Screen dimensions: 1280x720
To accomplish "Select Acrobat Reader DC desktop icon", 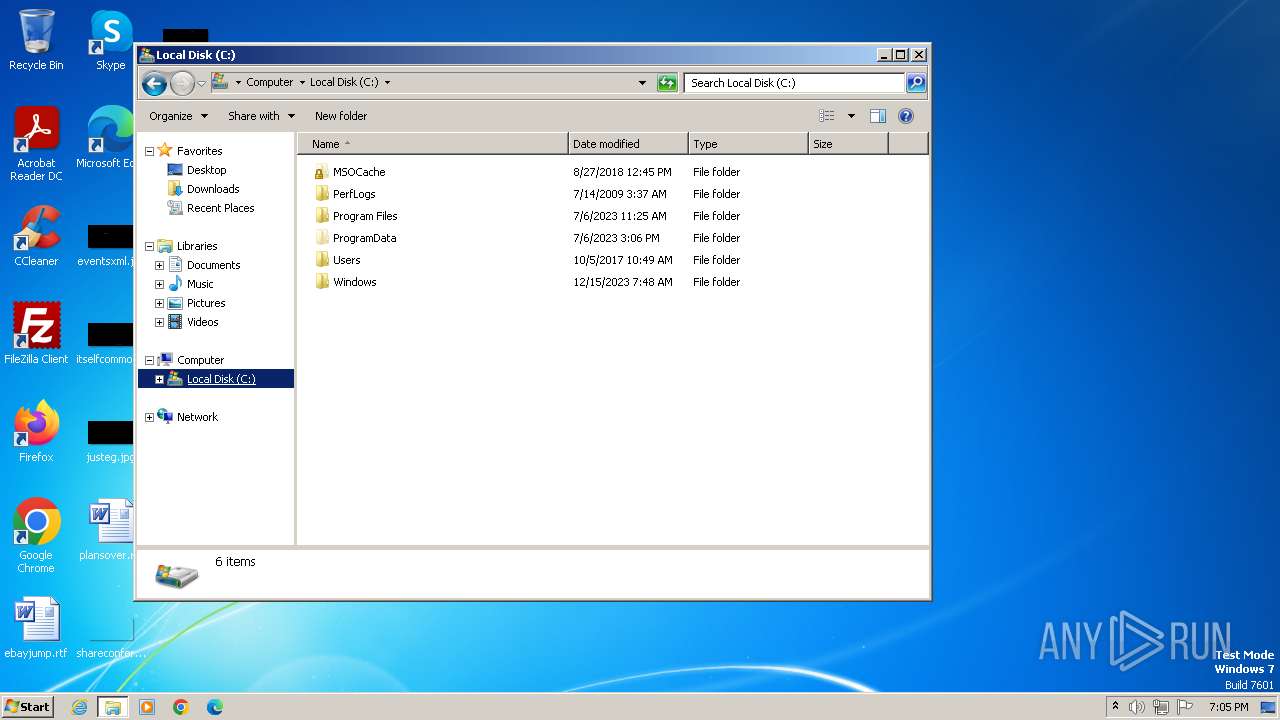I will [x=36, y=144].
